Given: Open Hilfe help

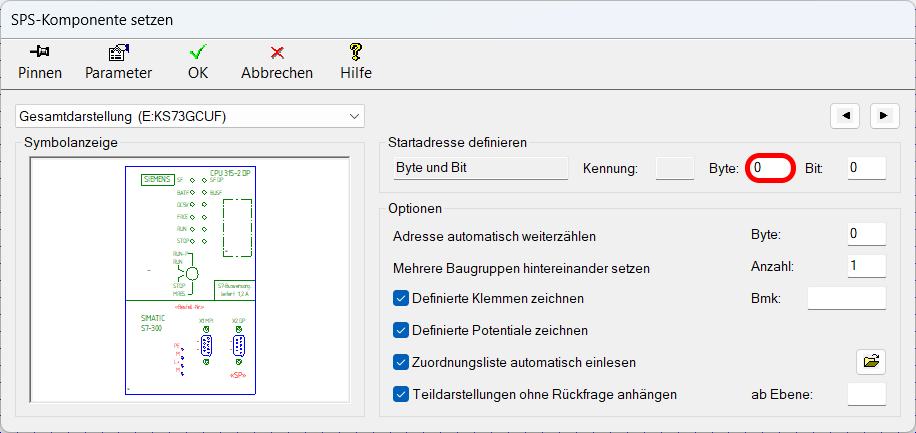Looking at the screenshot, I should click(355, 52).
